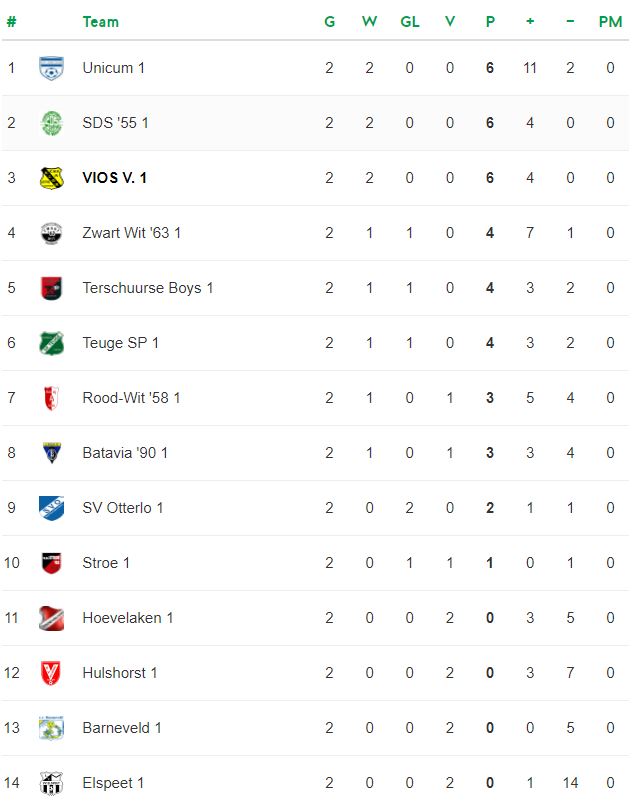Click the Hulshorst 1 red crest
632x810 pixels.
pos(51,673)
